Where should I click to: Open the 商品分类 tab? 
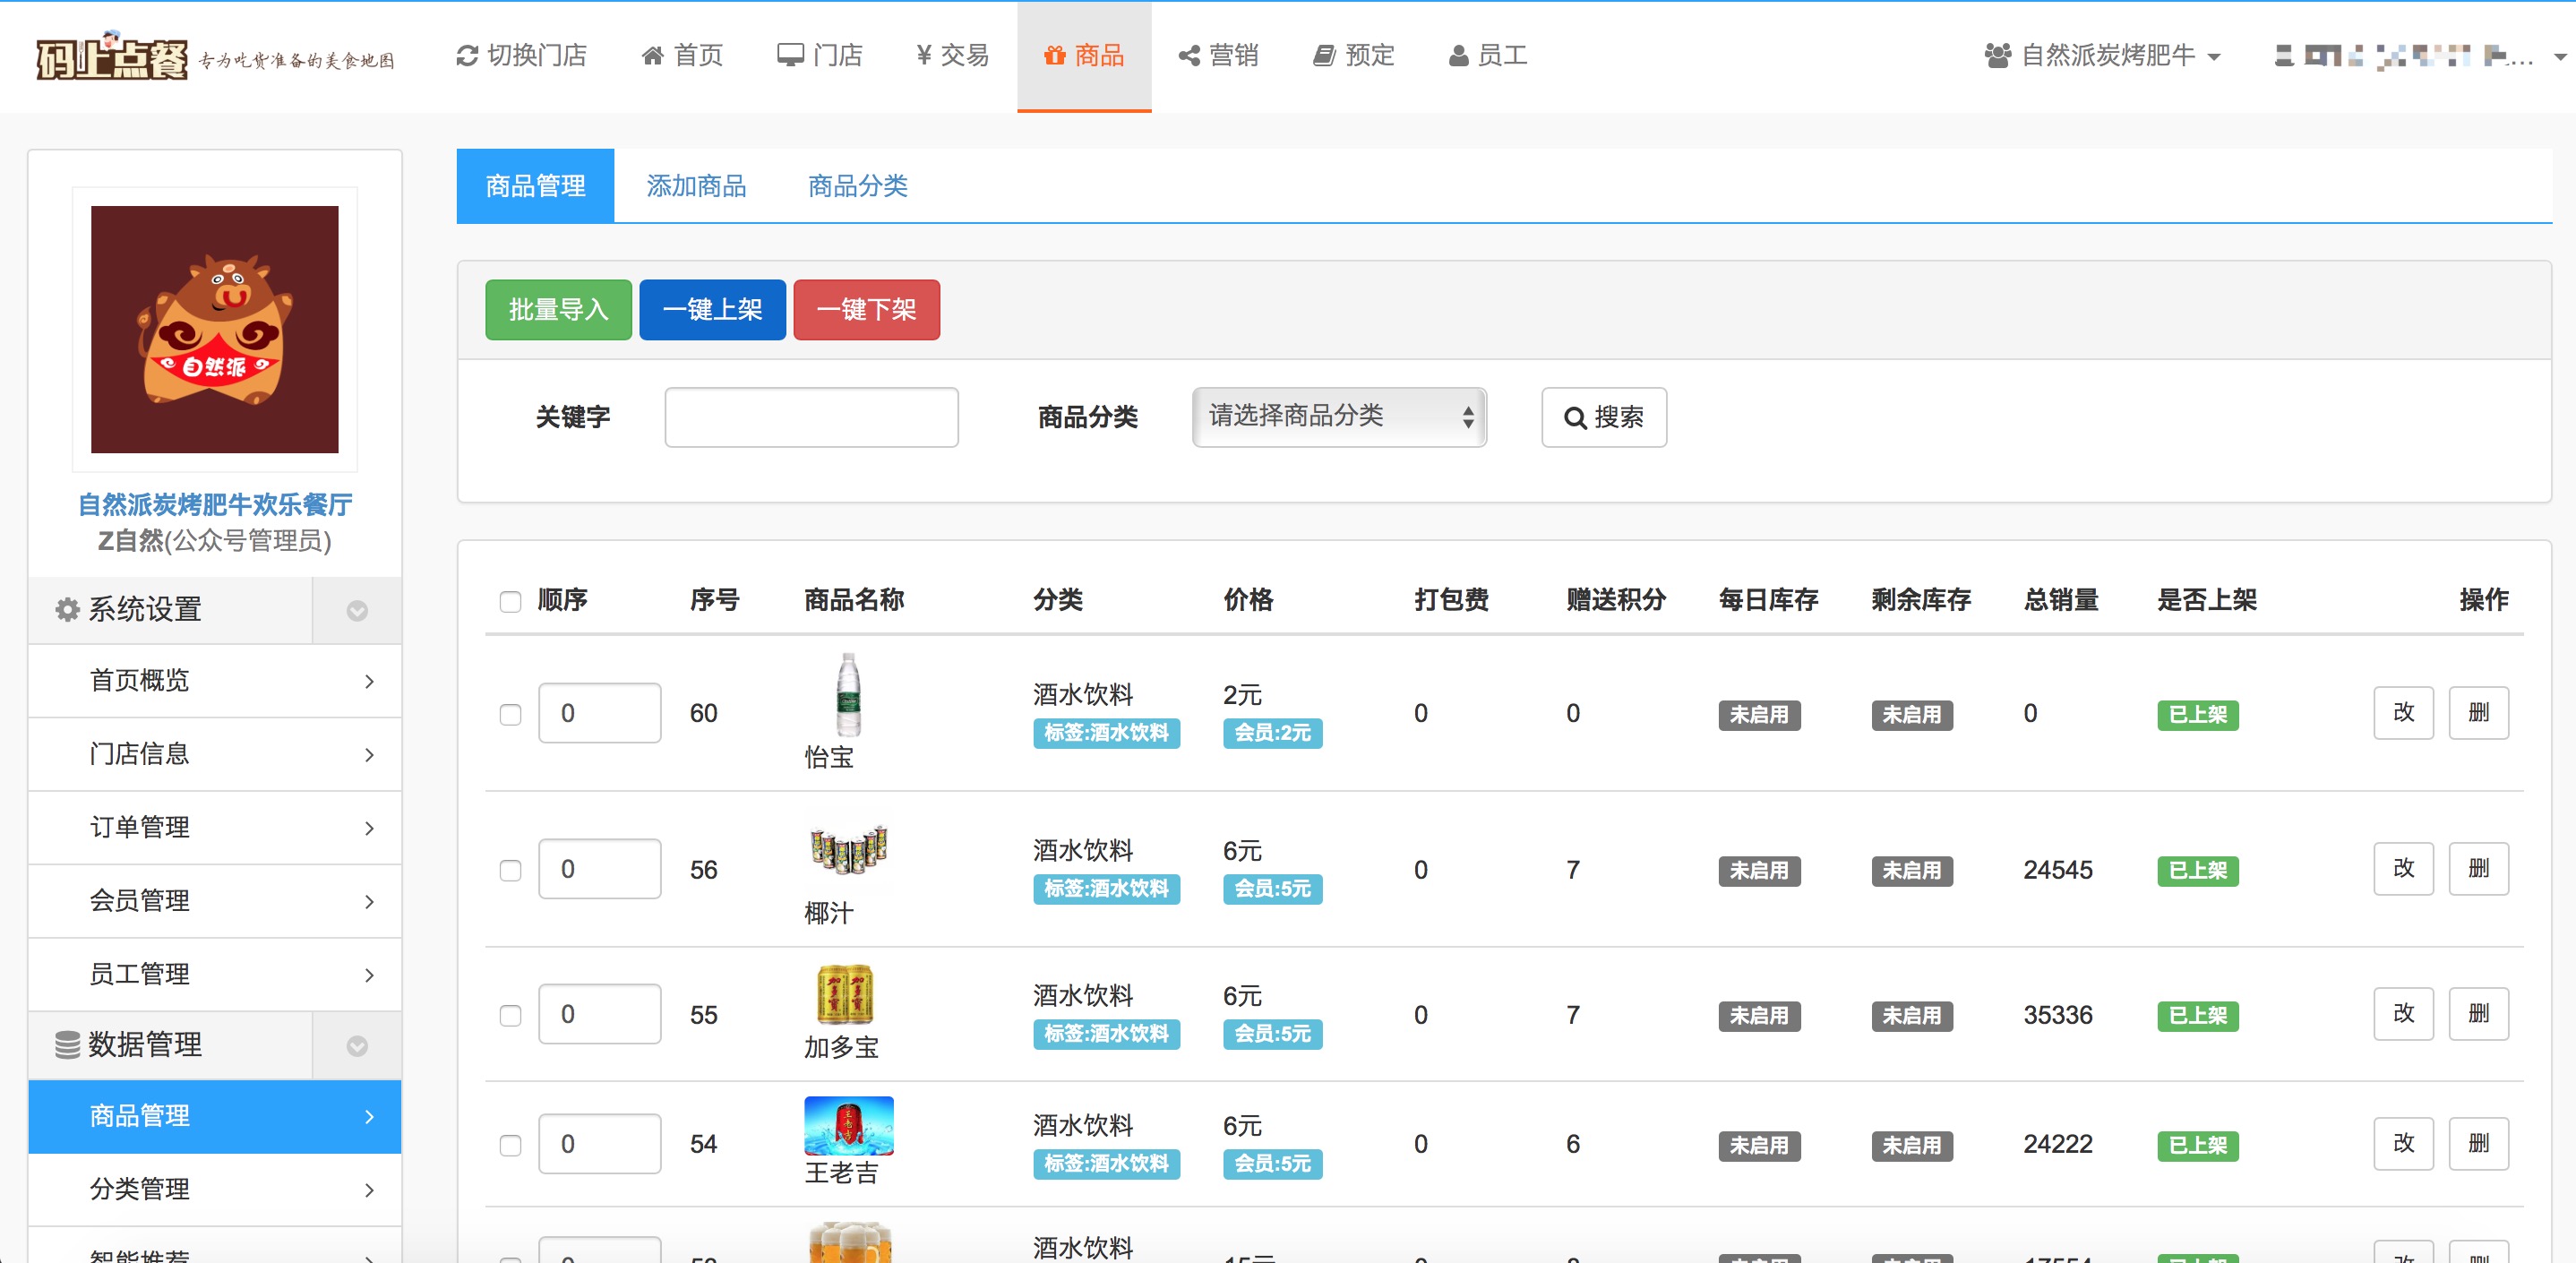(x=857, y=186)
